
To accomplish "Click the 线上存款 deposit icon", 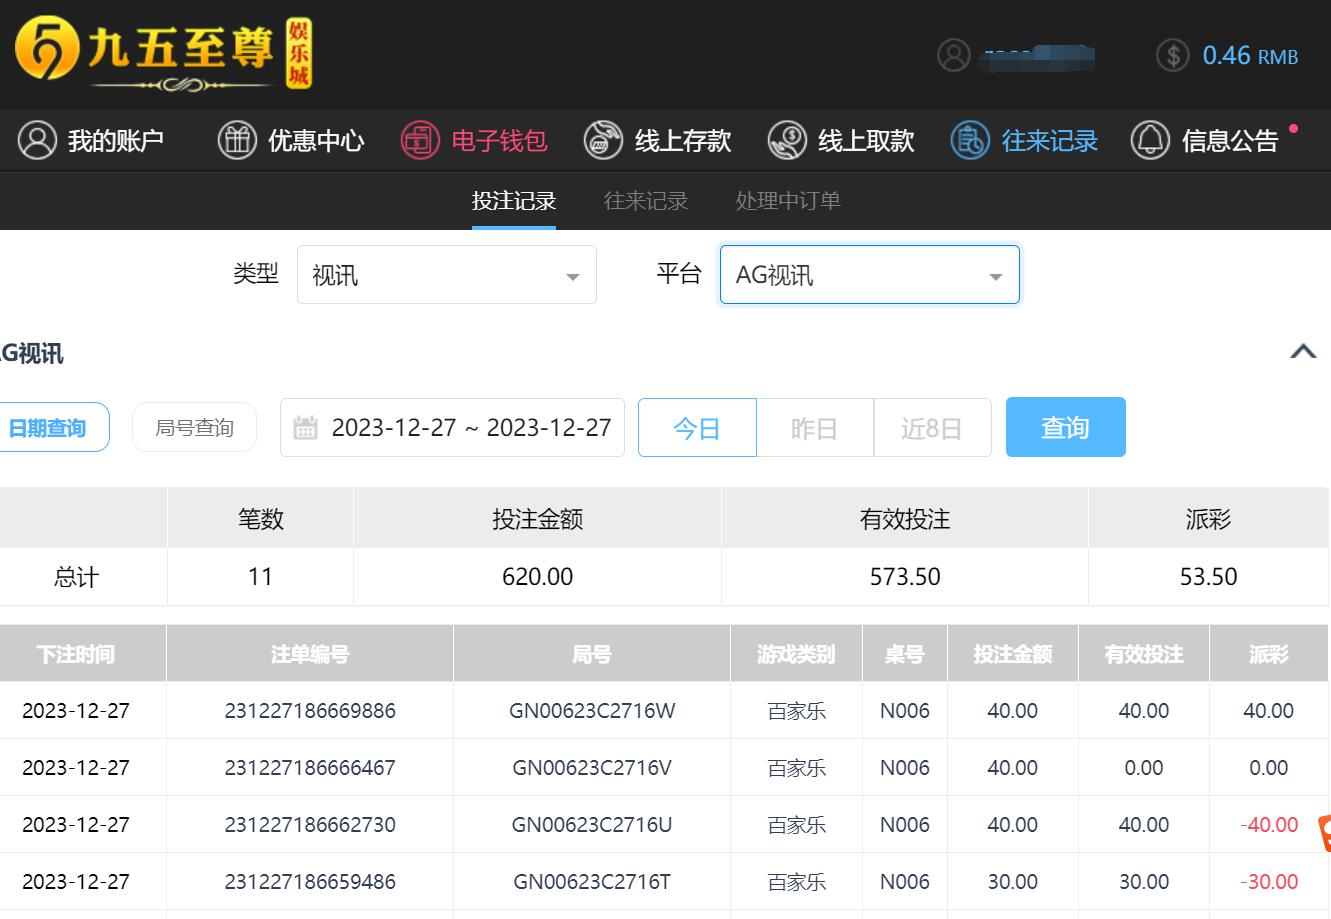I will pyautogui.click(x=604, y=140).
